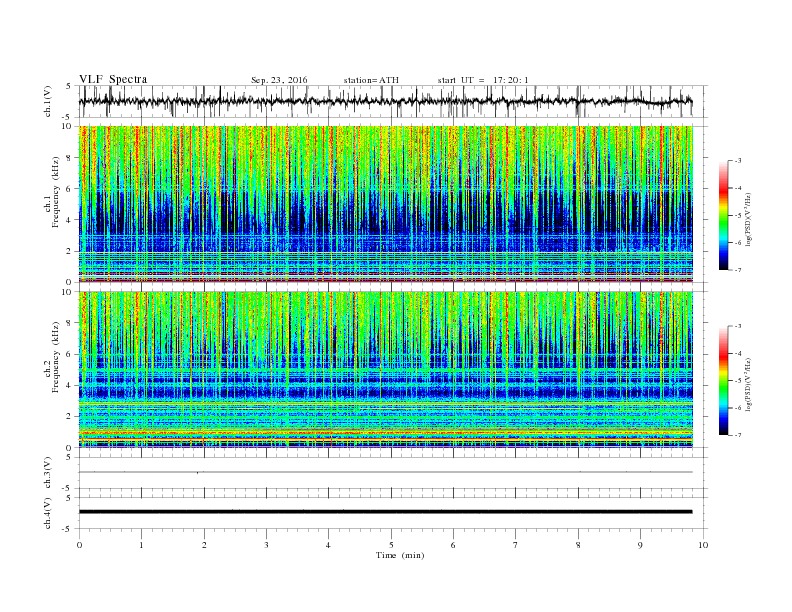
Task: Click the ch.2 'Frequency (kHz)' axis label
Action: [56, 357]
